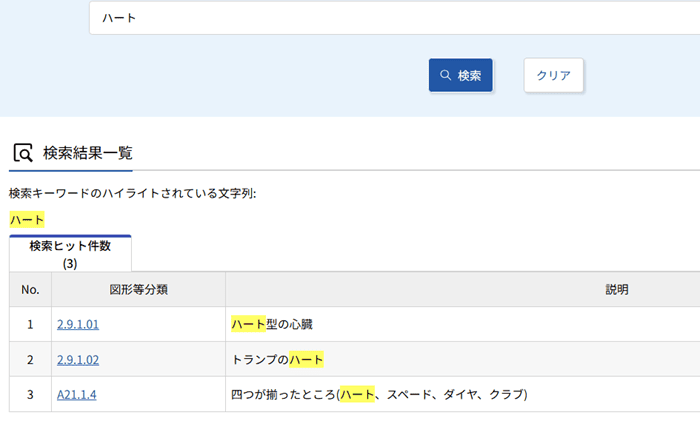Open classification link 2.9.1.02
700x421 pixels.
point(78,359)
